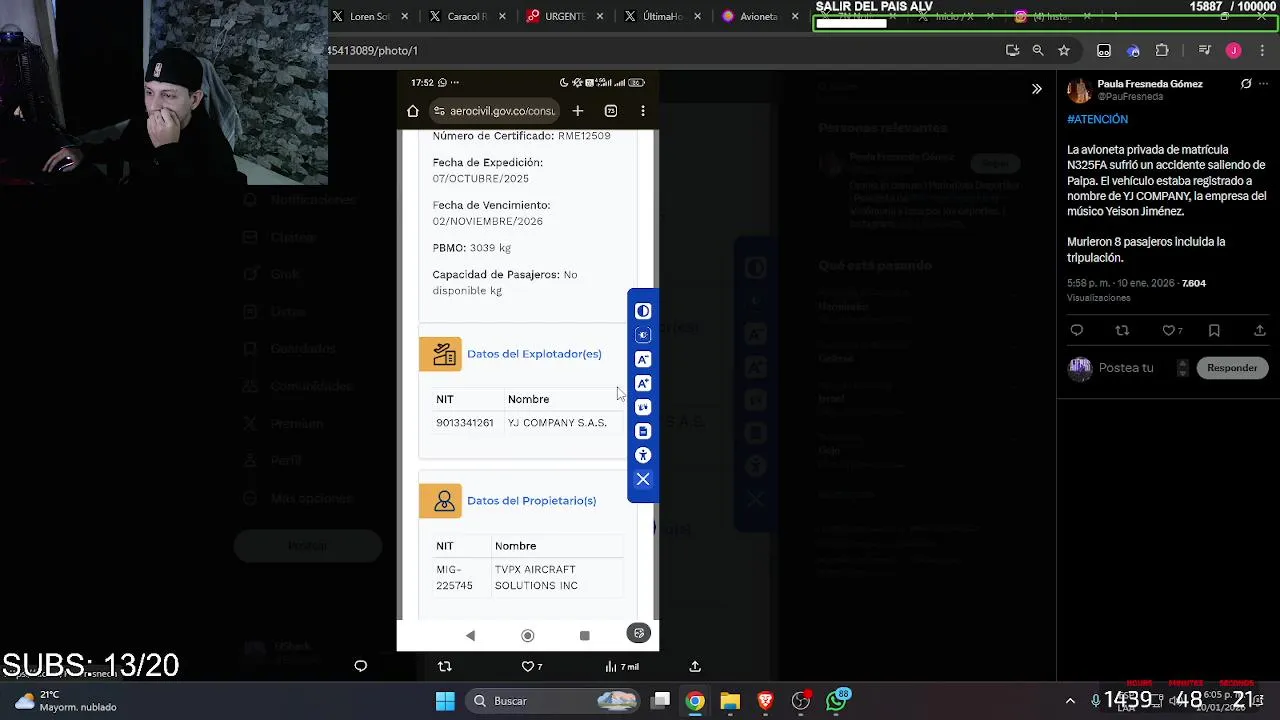Open the Chrome three-dot menu
Image resolution: width=1280 pixels, height=720 pixels.
pyautogui.click(x=1263, y=50)
